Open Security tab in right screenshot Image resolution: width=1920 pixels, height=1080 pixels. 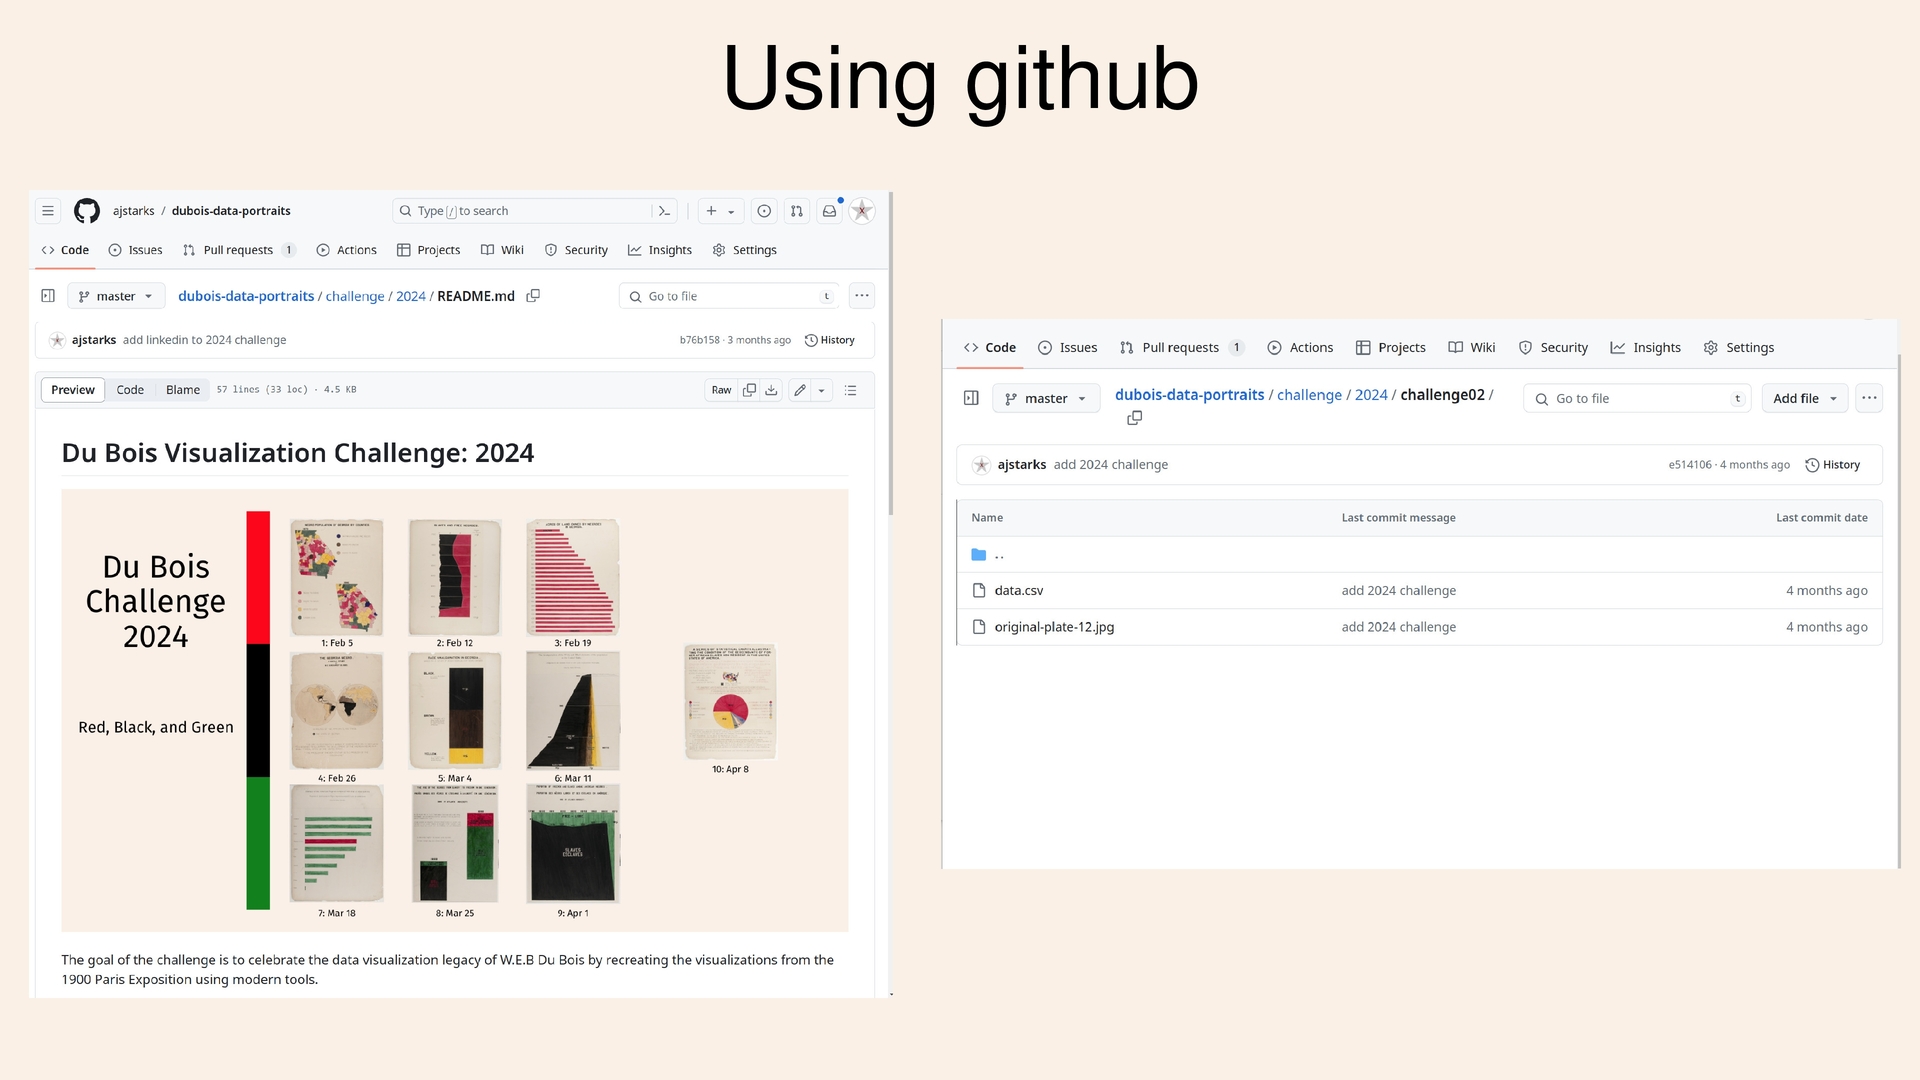click(x=1553, y=347)
